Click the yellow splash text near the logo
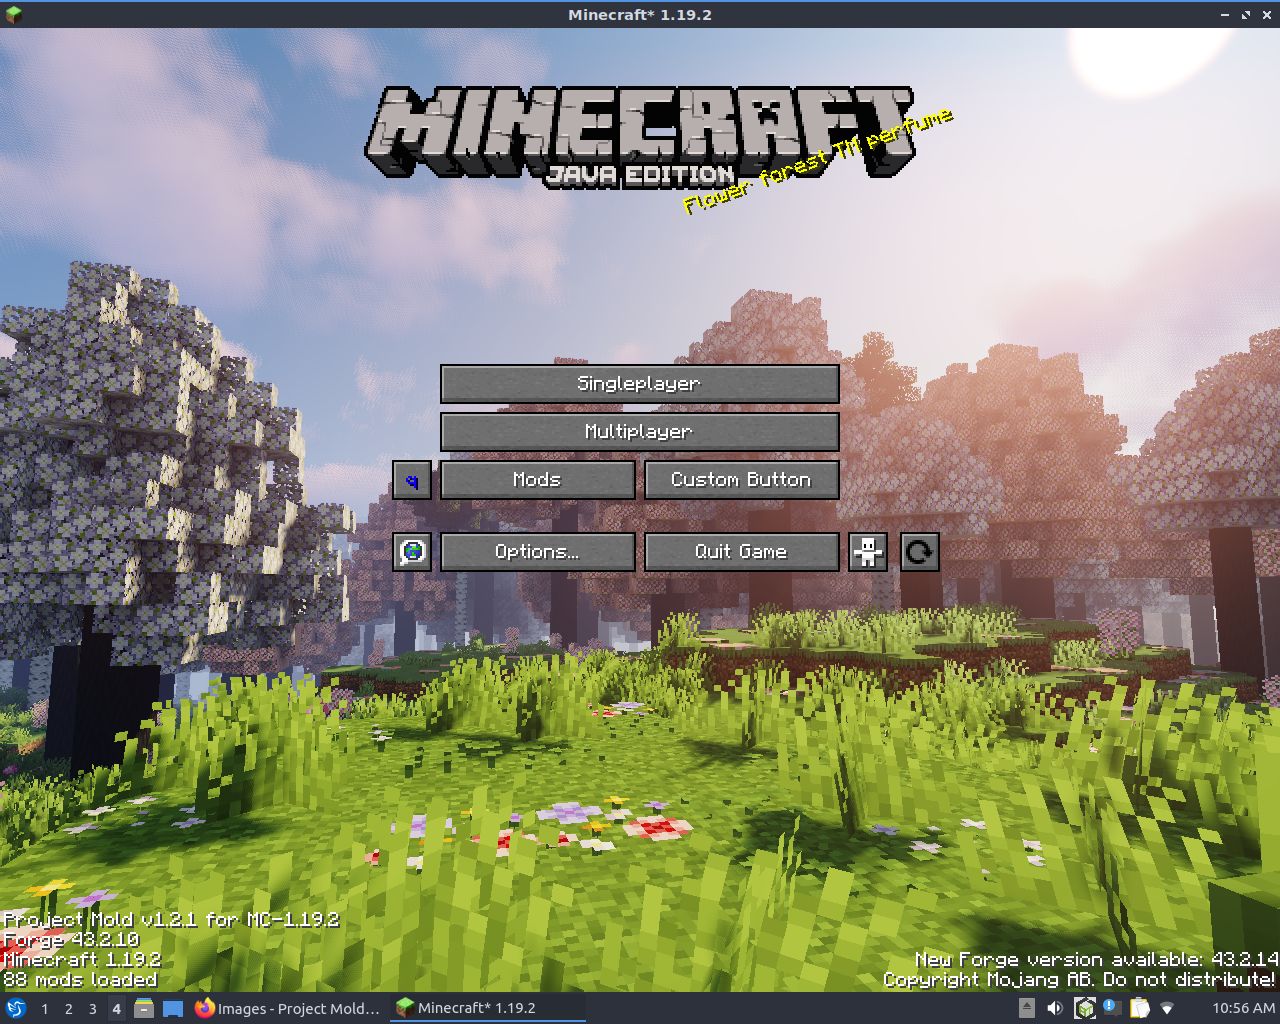 tap(818, 162)
